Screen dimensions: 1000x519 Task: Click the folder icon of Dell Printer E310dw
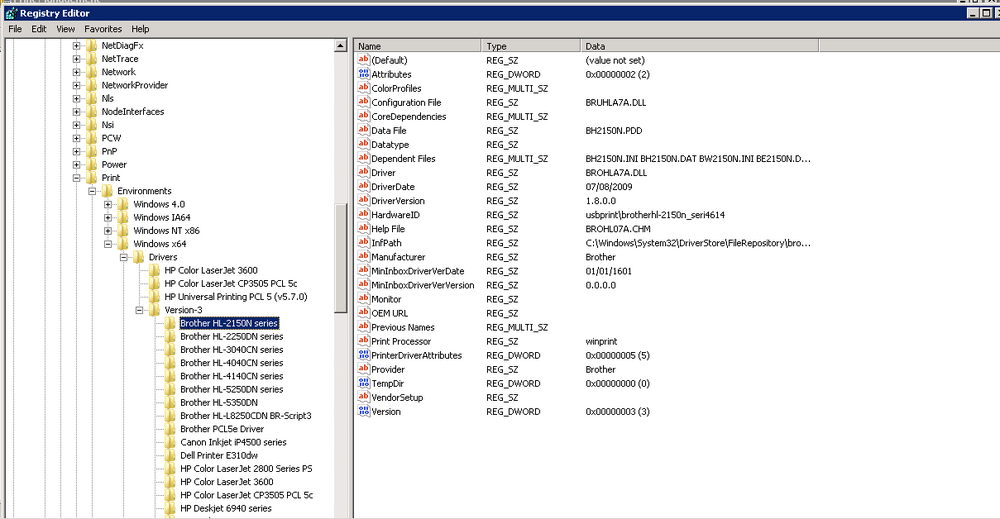coord(170,455)
